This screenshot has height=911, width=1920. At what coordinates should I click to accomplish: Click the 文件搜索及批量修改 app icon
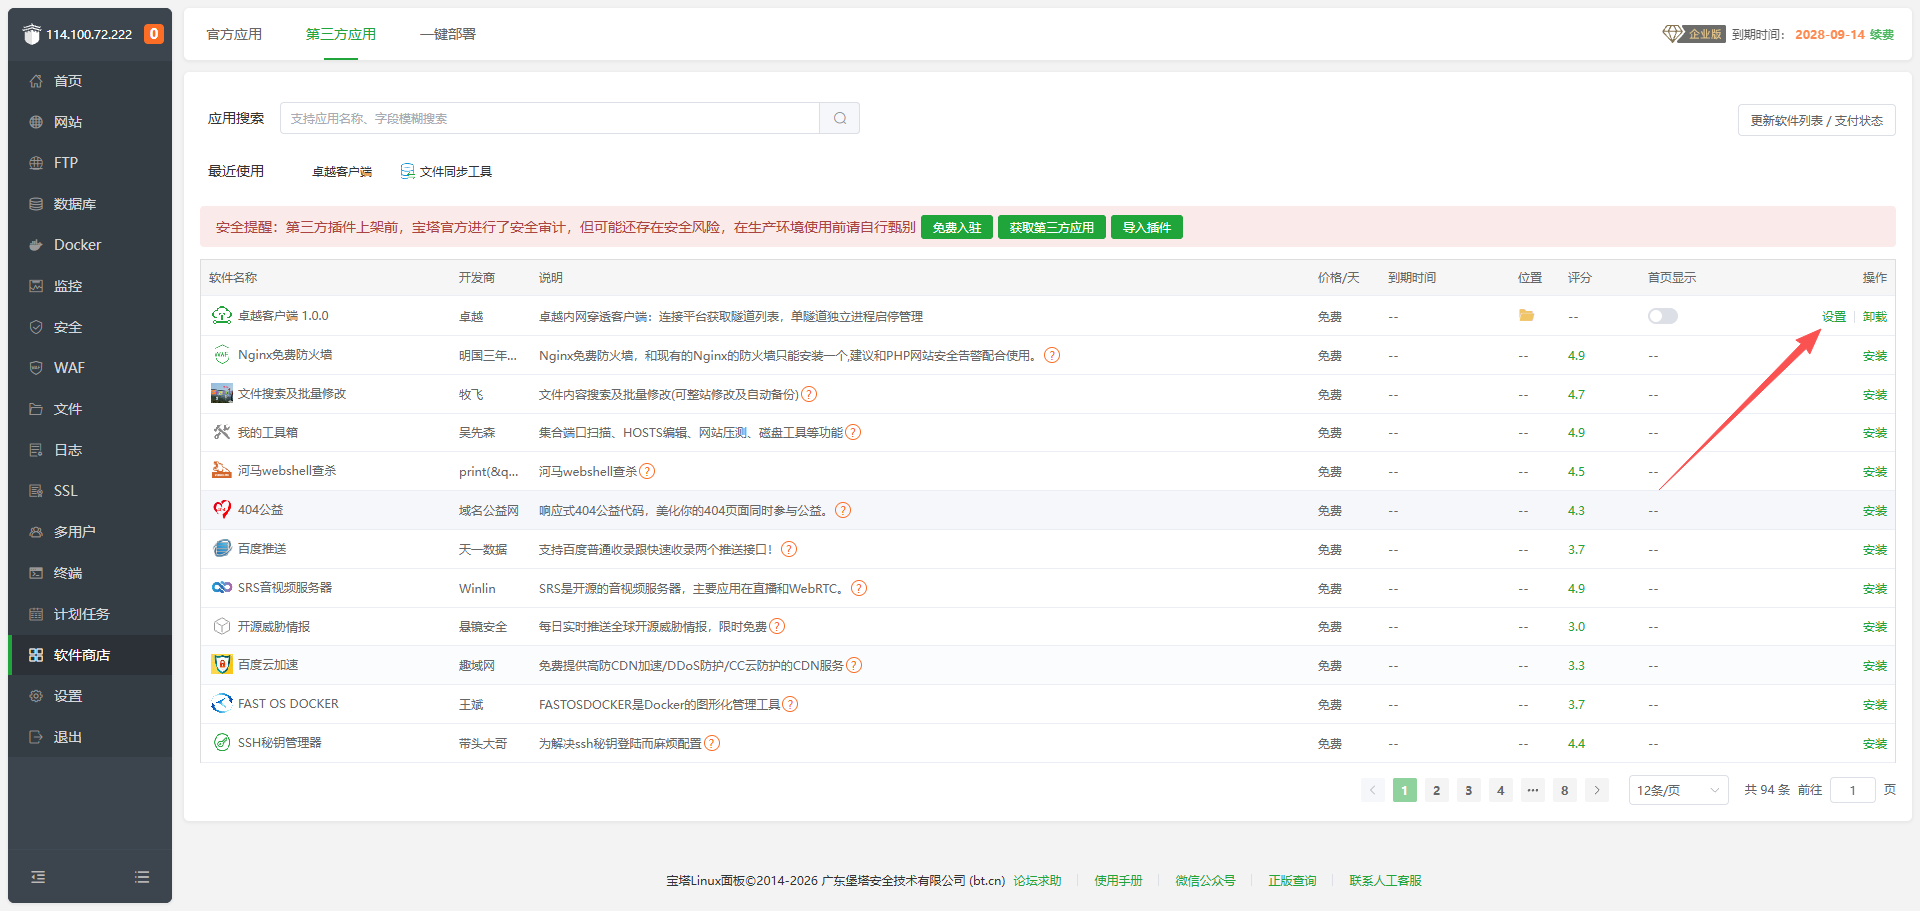coord(222,393)
